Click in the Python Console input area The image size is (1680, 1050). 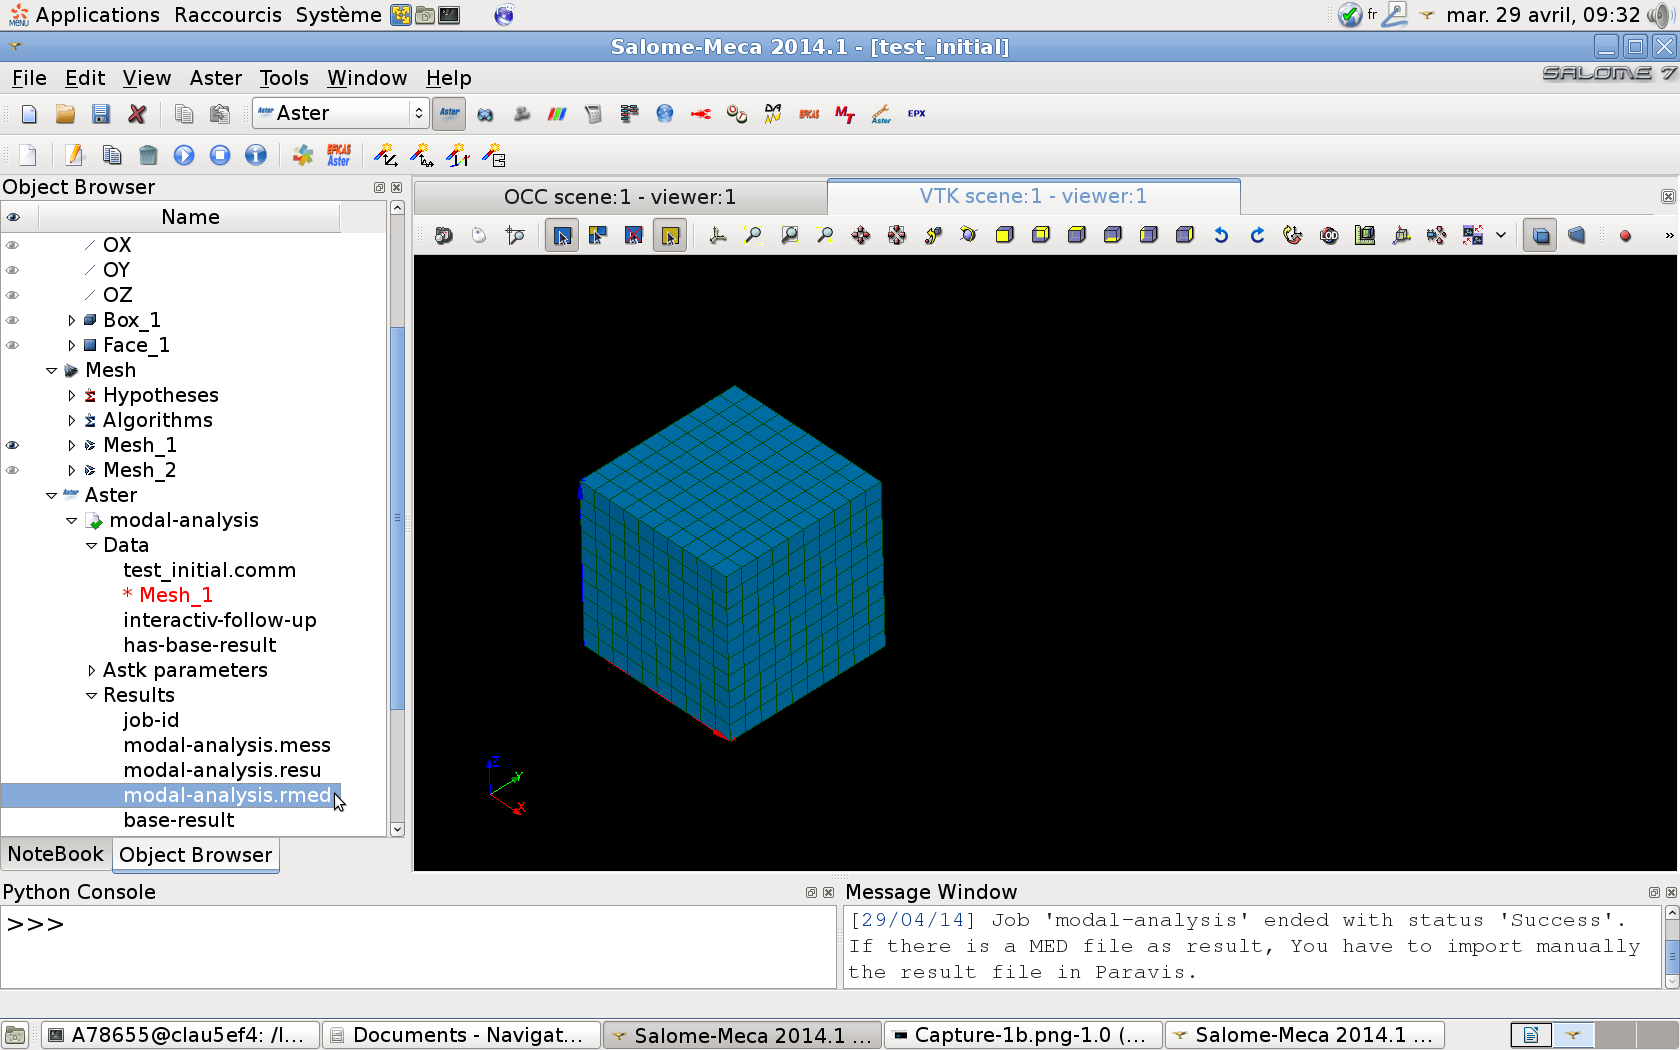(420, 945)
